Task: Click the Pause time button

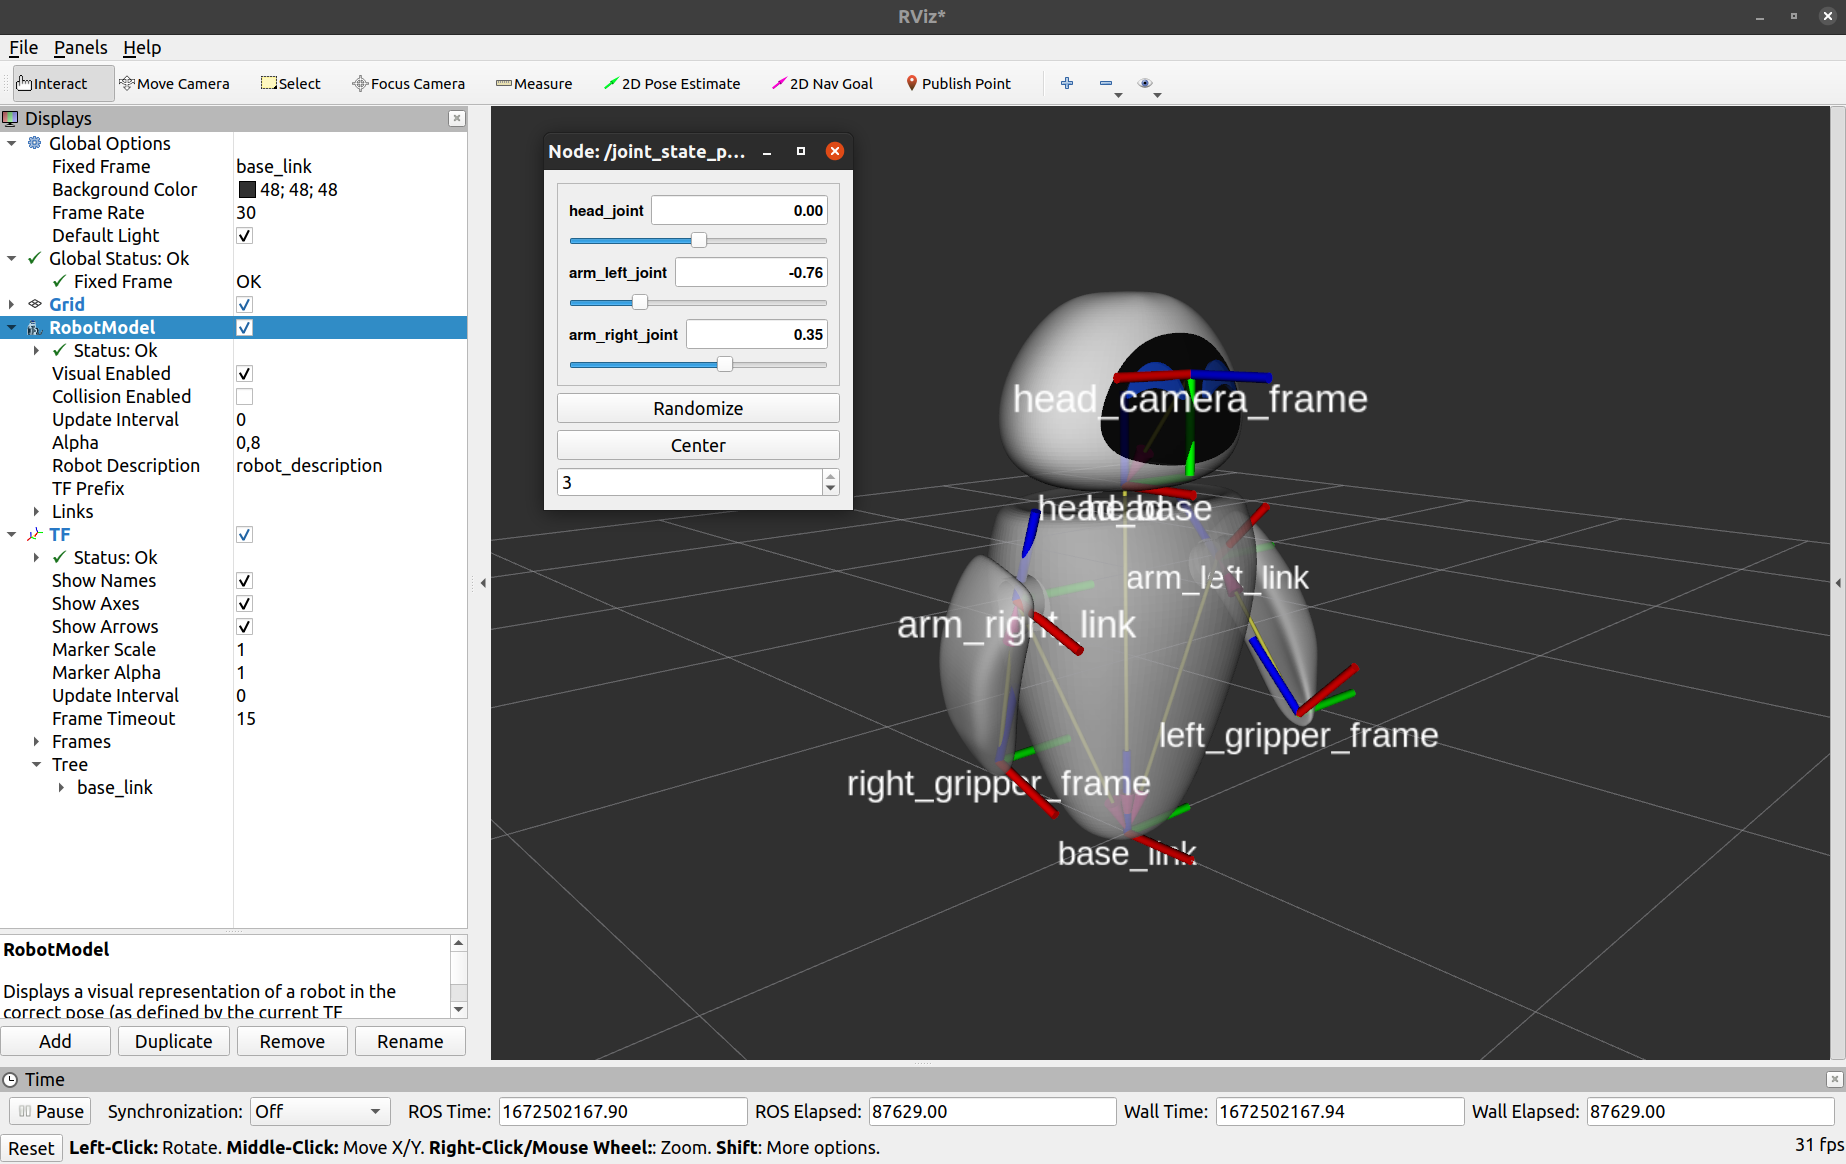Action: coord(50,1111)
